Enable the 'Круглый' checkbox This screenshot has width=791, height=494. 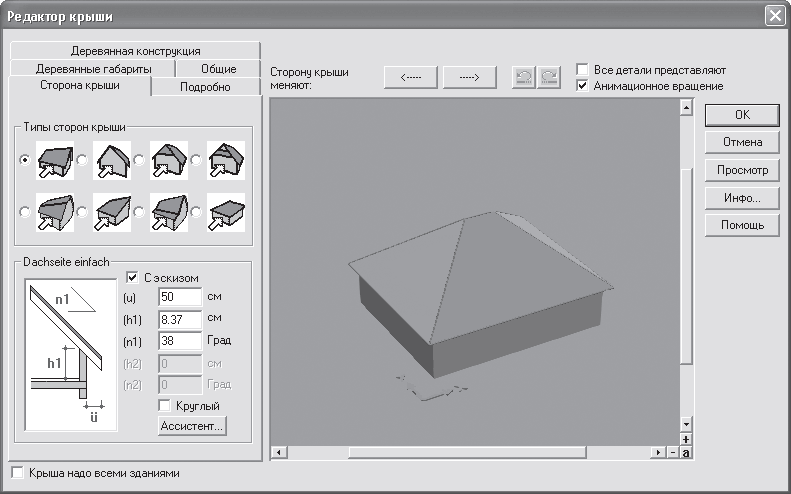pyautogui.click(x=164, y=405)
